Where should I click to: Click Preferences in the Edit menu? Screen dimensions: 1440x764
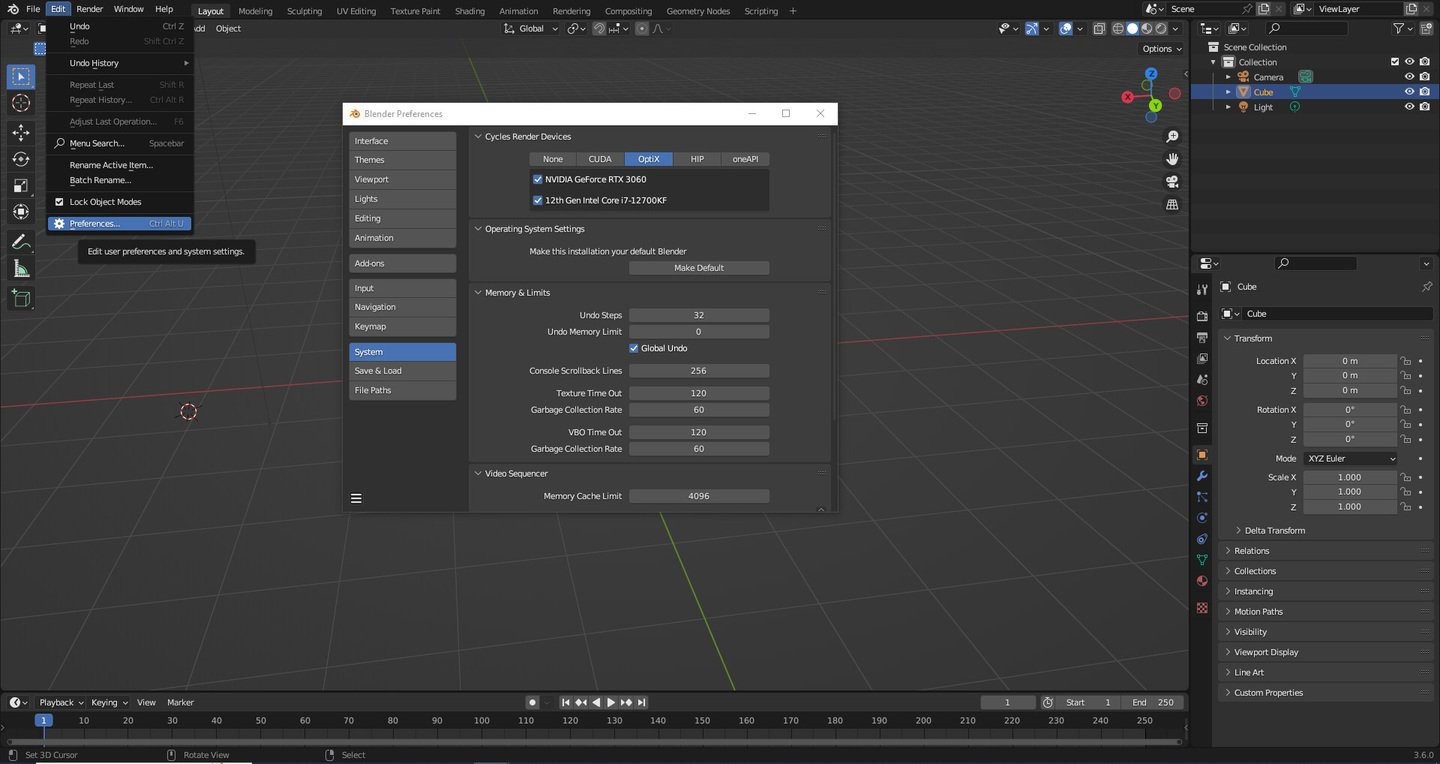click(95, 224)
